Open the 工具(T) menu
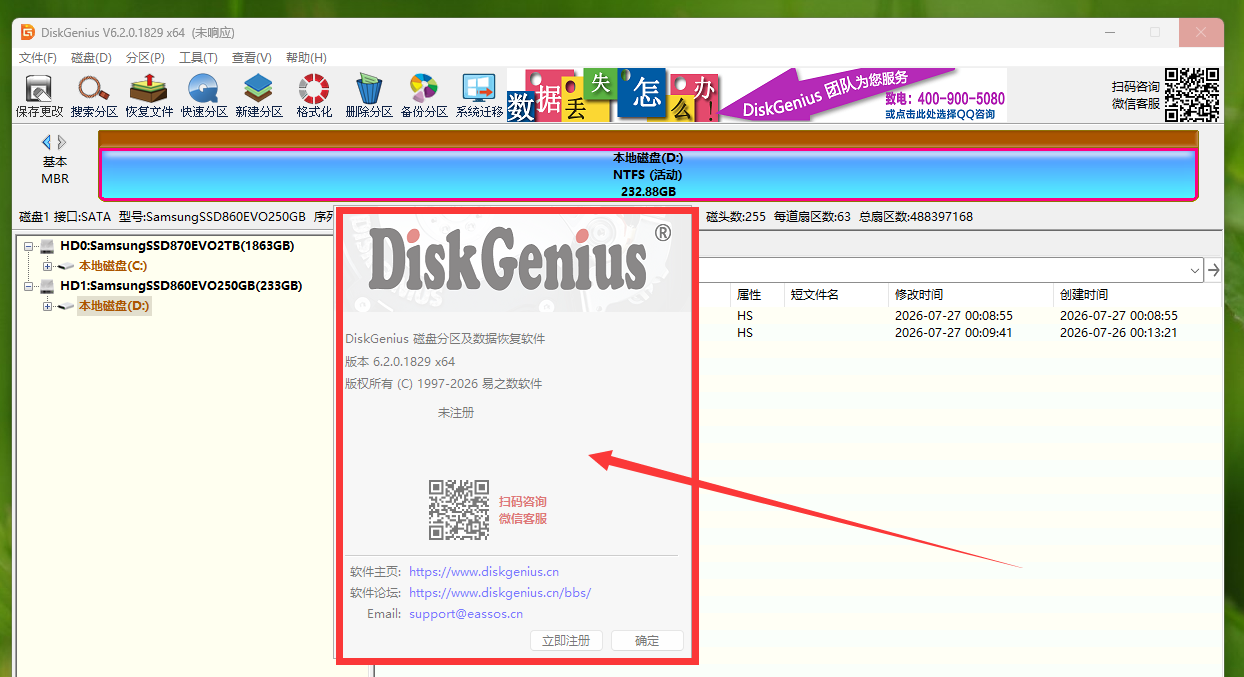The image size is (1244, 677). pos(198,58)
